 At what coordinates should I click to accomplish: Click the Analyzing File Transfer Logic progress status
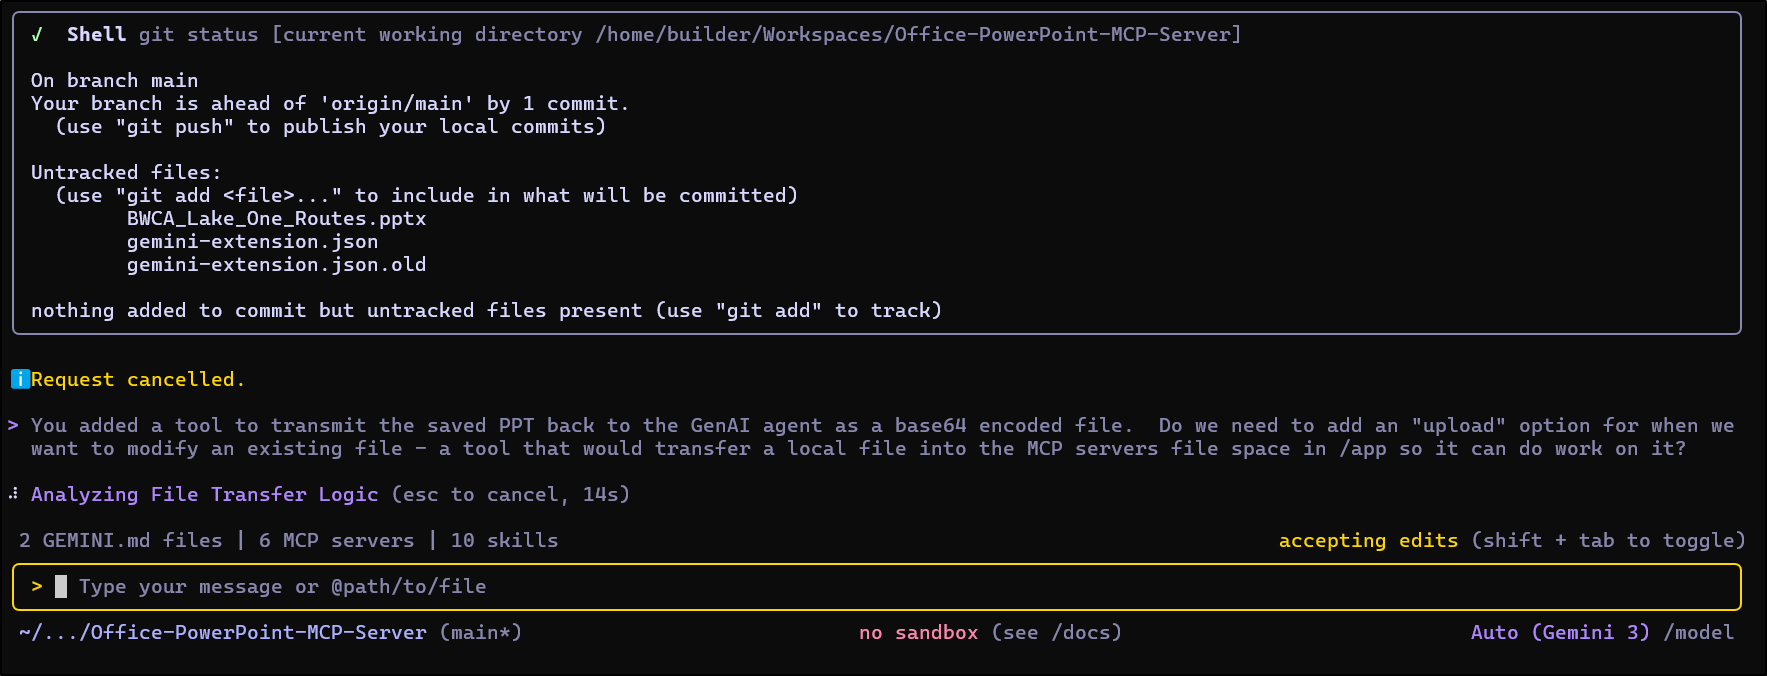tap(204, 494)
